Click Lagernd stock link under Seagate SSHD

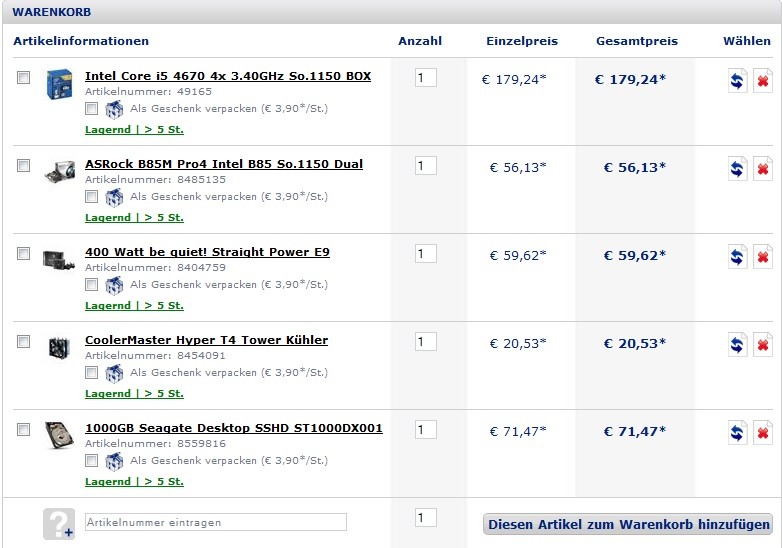(134, 482)
